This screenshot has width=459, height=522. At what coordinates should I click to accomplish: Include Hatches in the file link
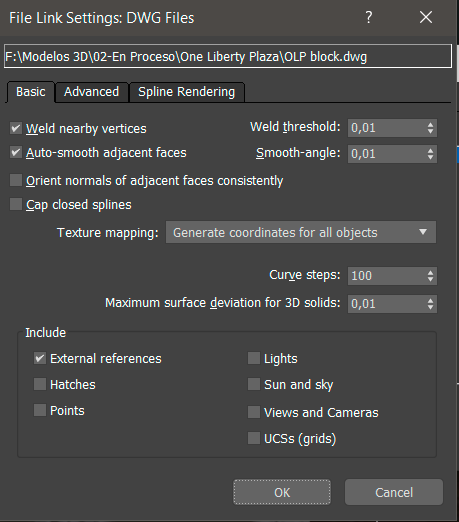tap(40, 384)
